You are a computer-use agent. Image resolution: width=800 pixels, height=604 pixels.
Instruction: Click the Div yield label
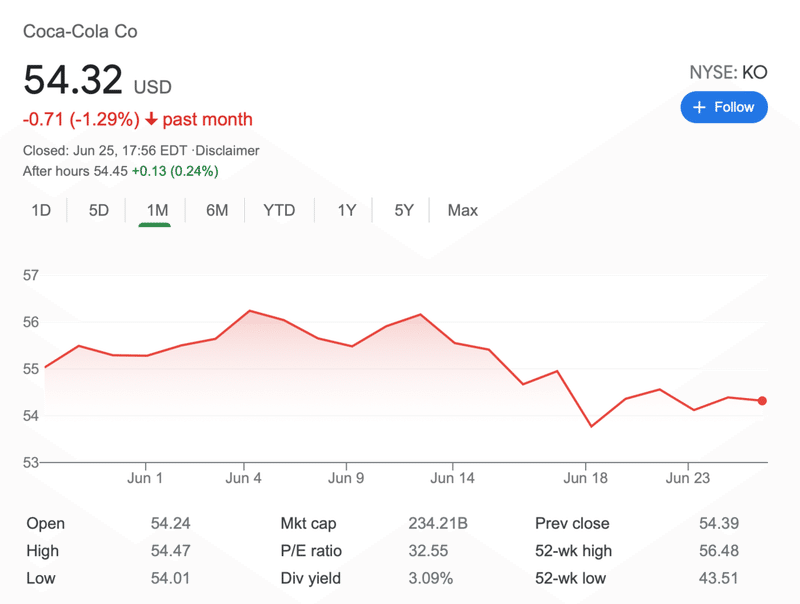(311, 578)
